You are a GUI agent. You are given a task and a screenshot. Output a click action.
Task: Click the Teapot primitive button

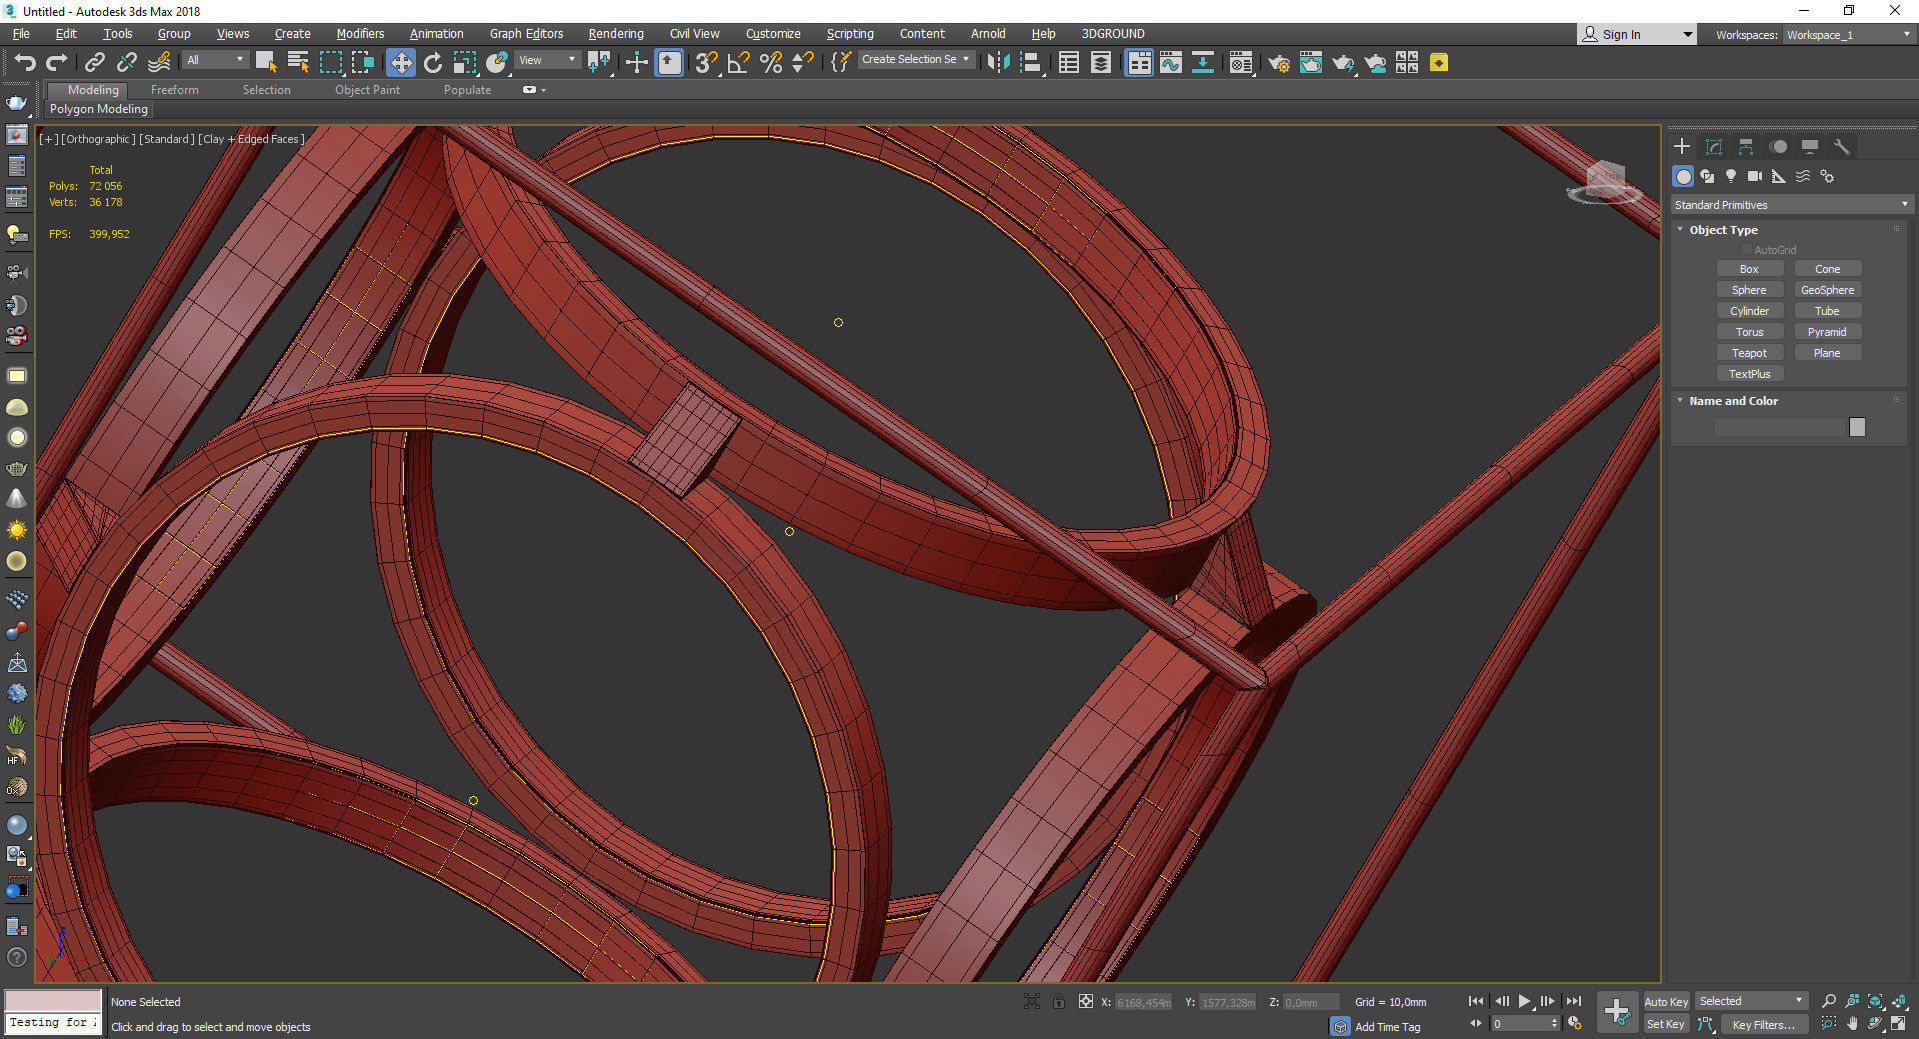coord(1749,353)
